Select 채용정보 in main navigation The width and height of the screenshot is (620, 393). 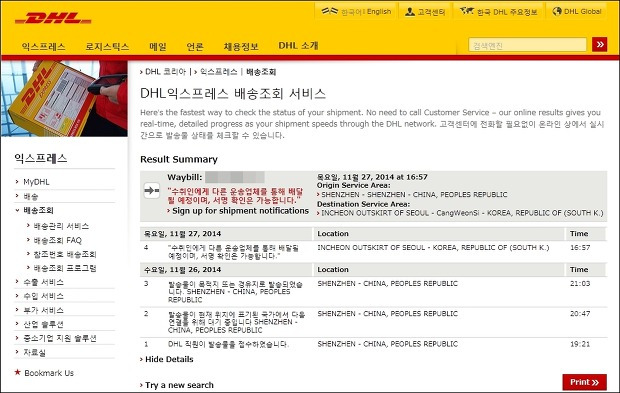pos(241,47)
